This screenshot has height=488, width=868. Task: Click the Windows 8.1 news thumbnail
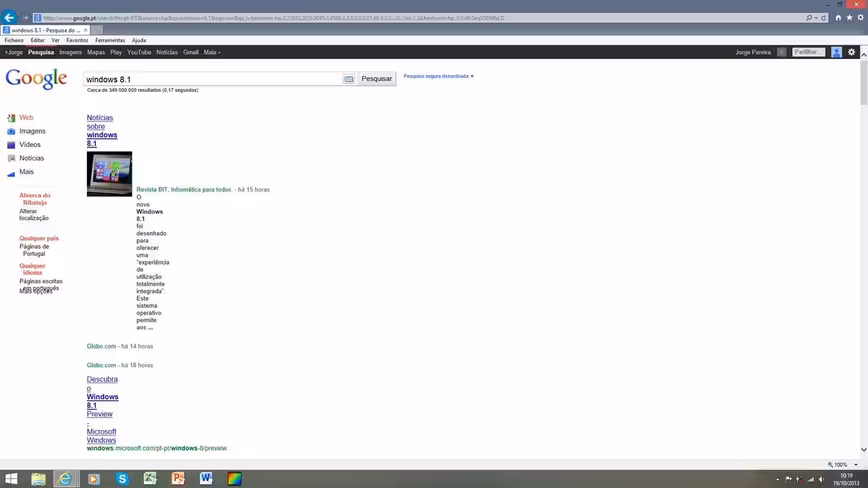109,174
